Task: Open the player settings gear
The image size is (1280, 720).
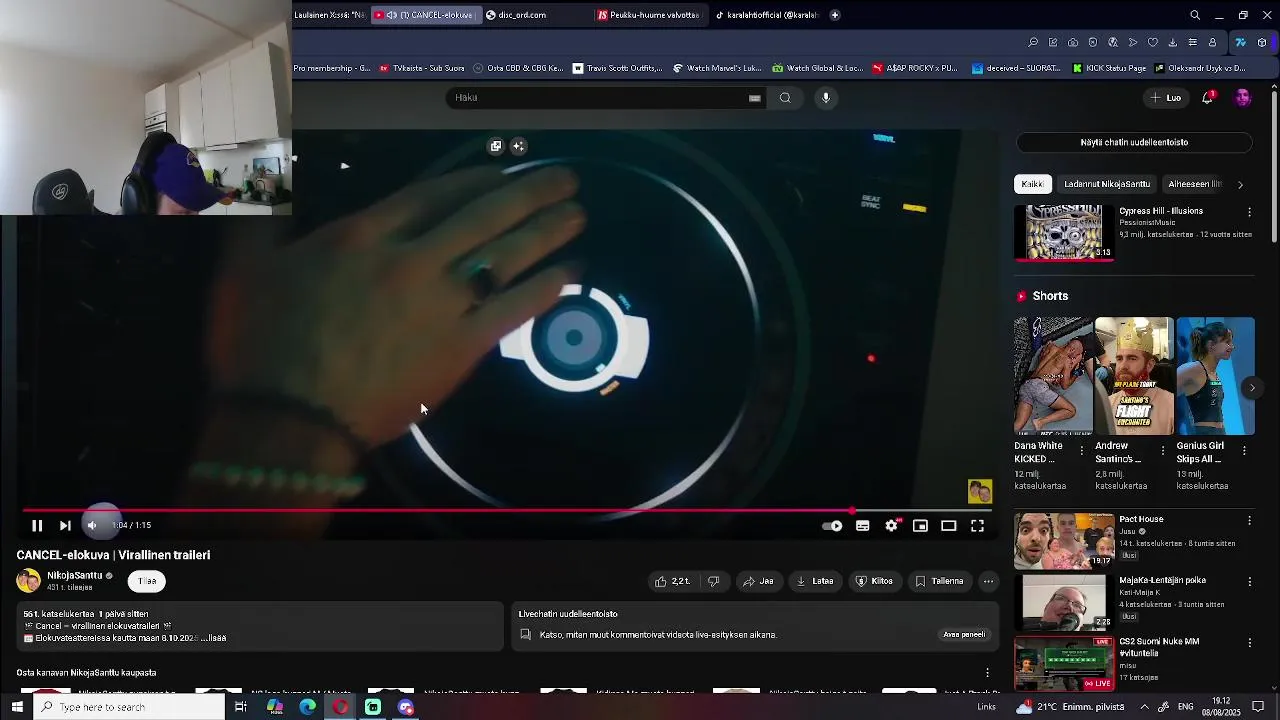Action: pos(891,526)
